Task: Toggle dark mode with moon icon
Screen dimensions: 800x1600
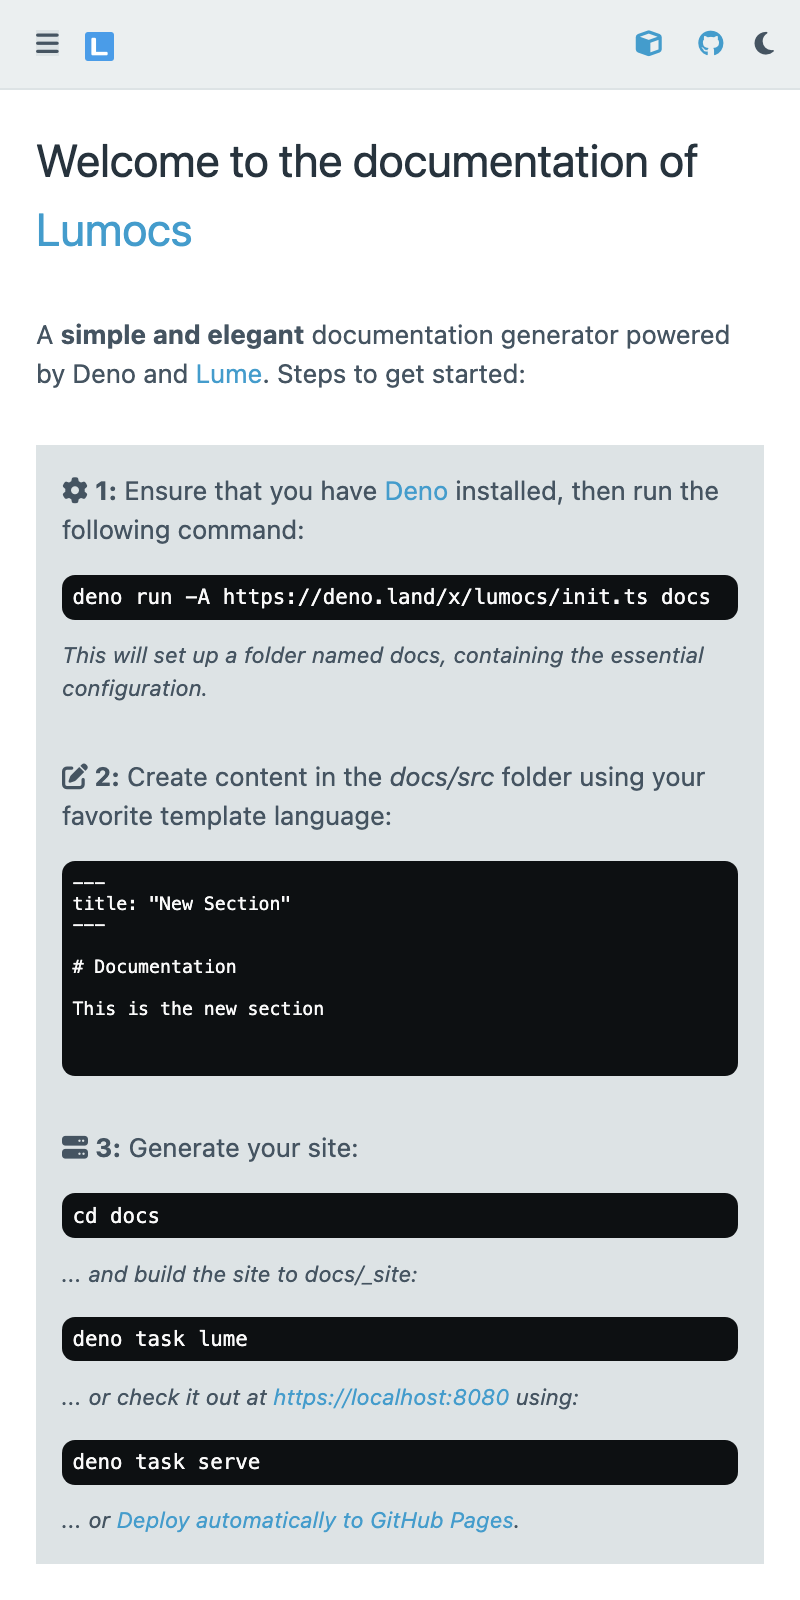Action: click(x=764, y=44)
